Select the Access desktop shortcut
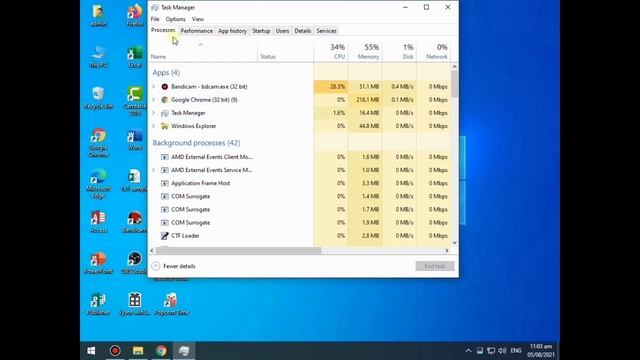This screenshot has width=640, height=360. coord(98,222)
